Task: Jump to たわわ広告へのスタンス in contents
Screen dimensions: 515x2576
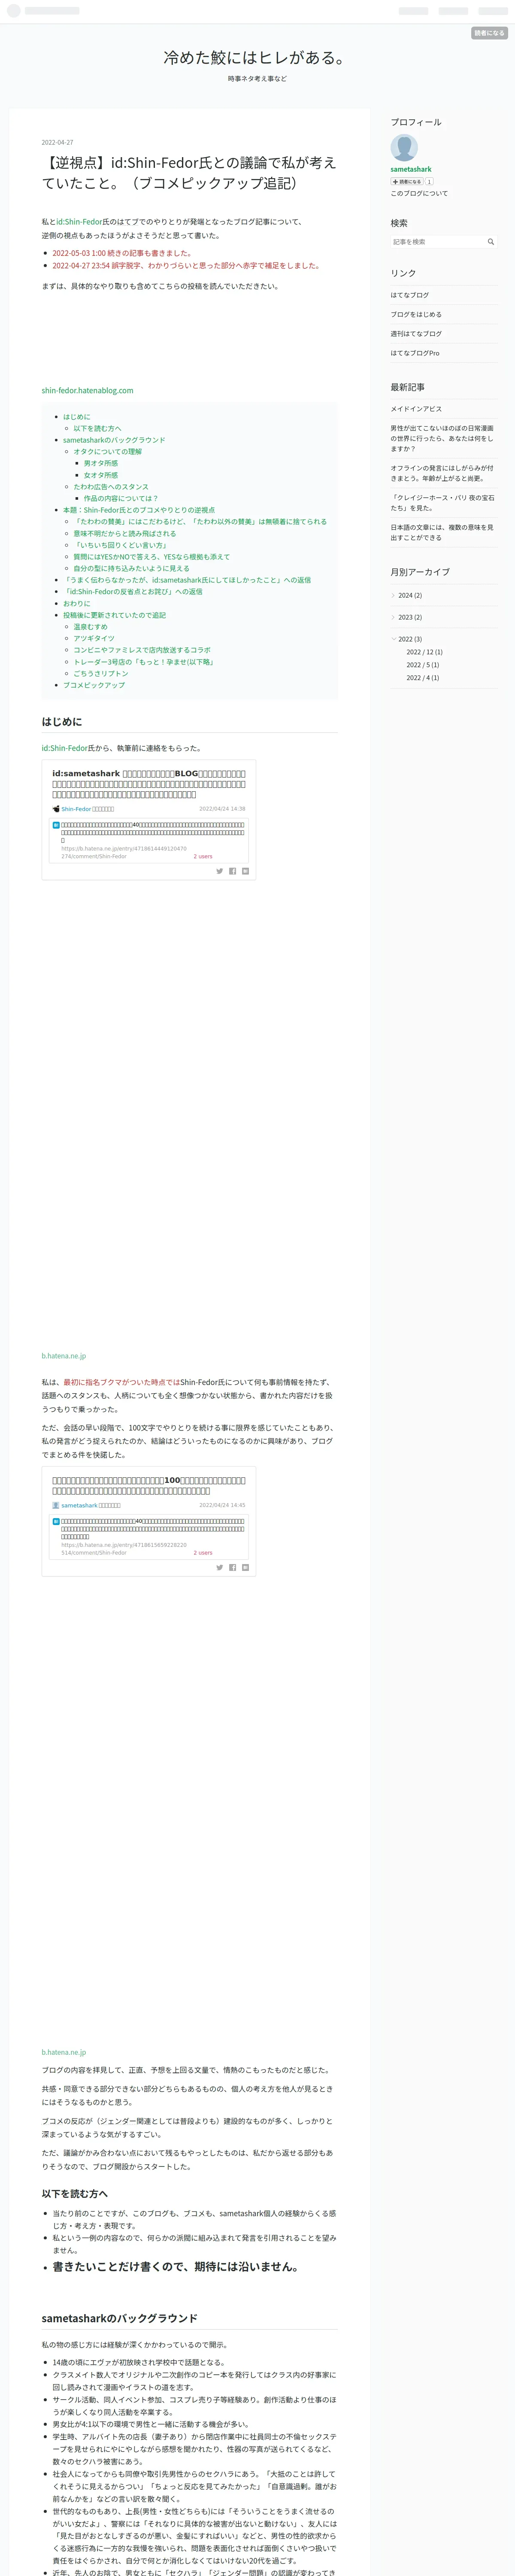Action: [x=111, y=487]
